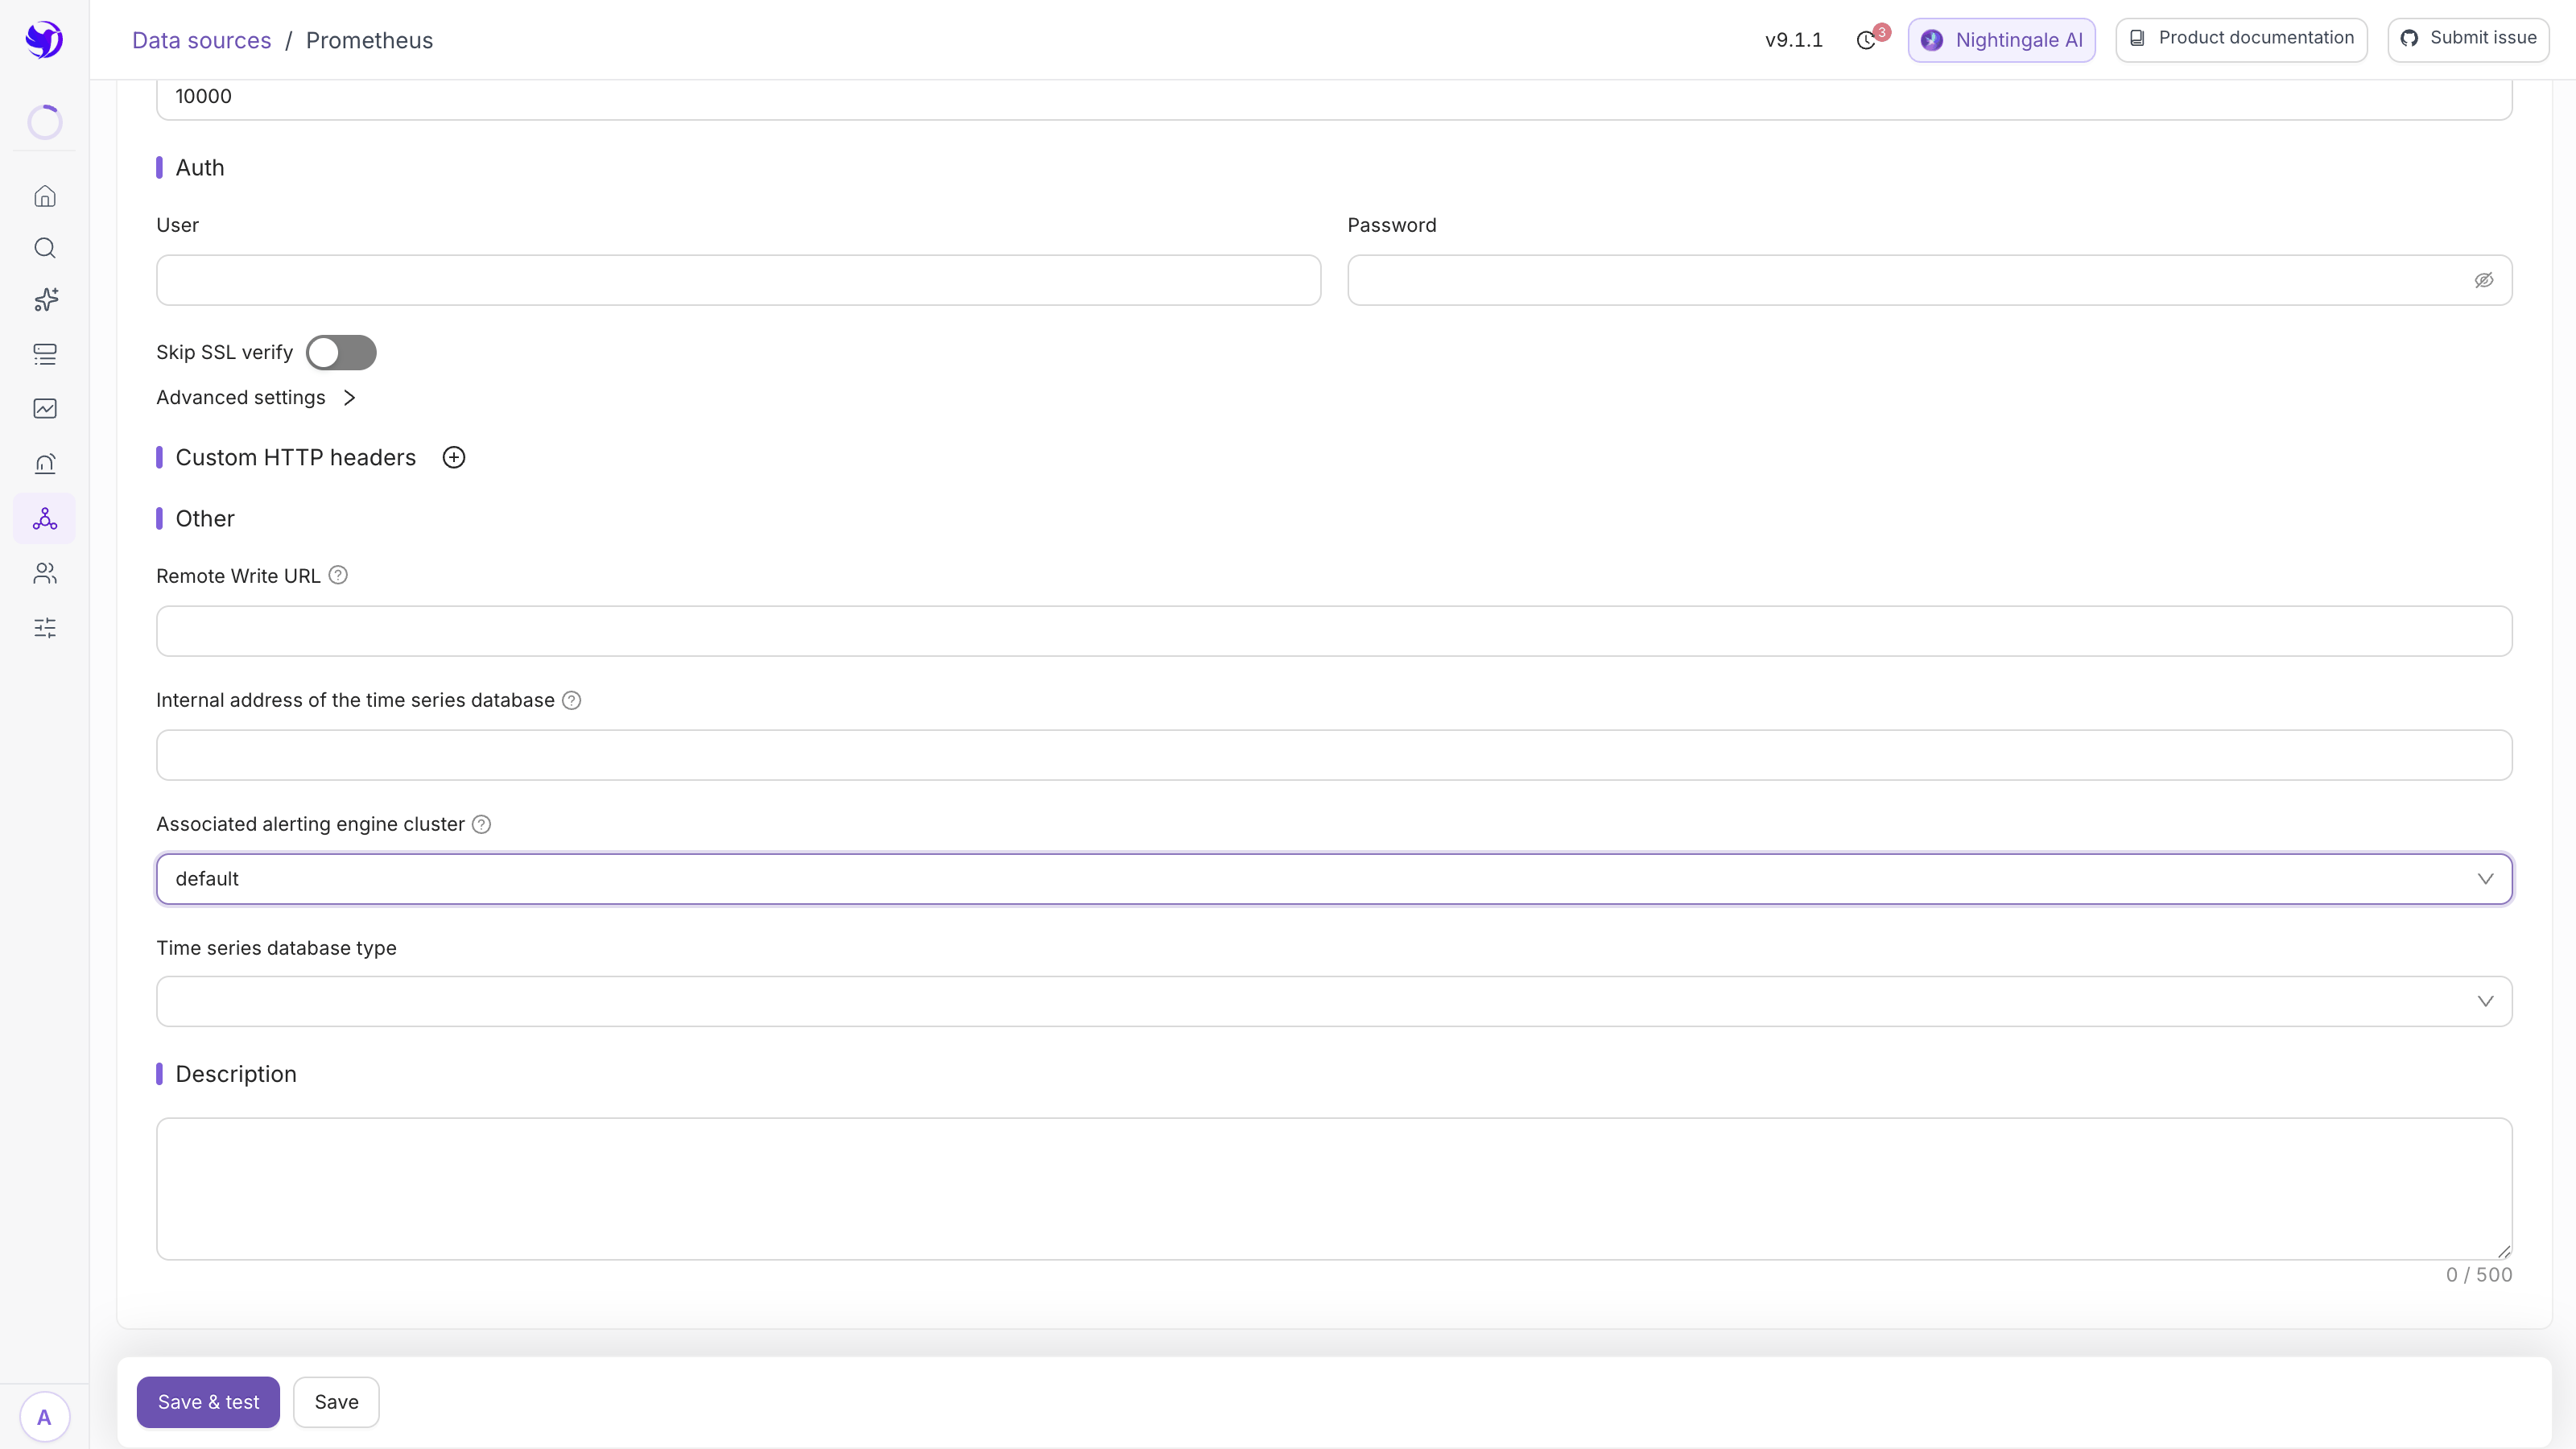Toggle password visibility eye icon
The image size is (2576, 1449).
click(x=2484, y=280)
